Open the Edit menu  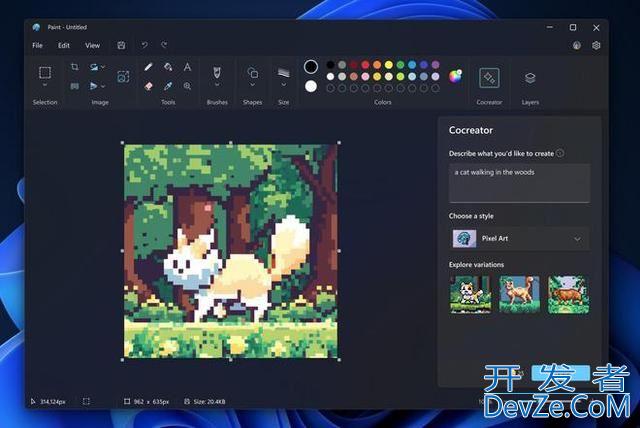click(64, 45)
